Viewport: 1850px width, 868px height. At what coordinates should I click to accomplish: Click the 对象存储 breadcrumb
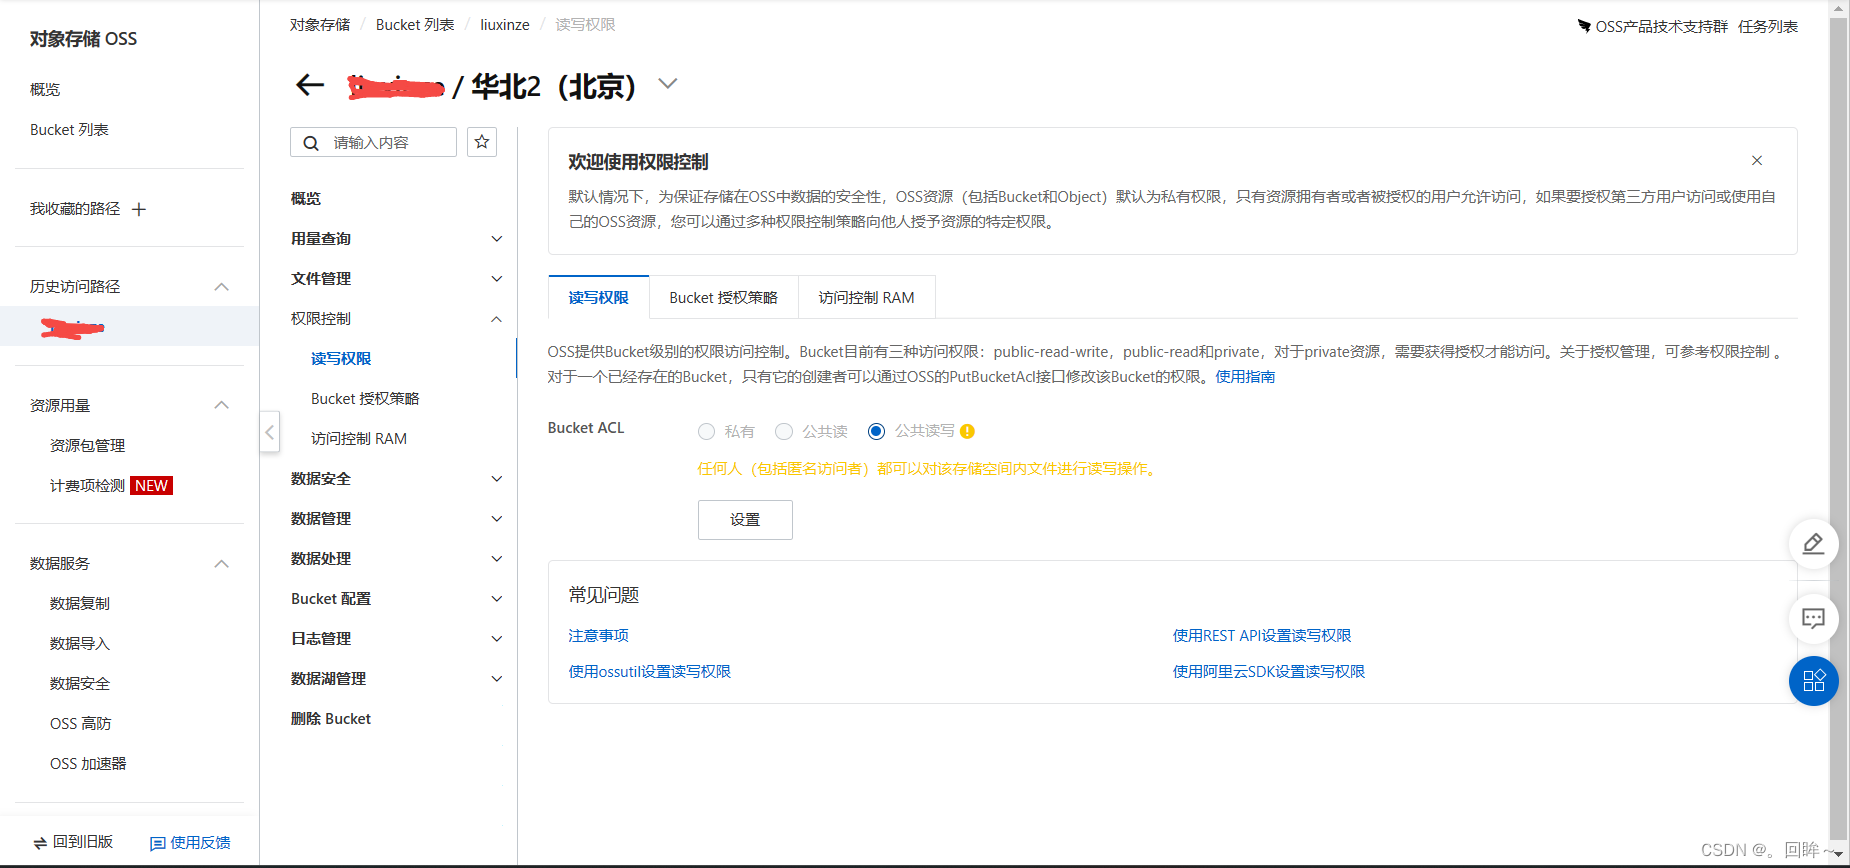click(320, 25)
